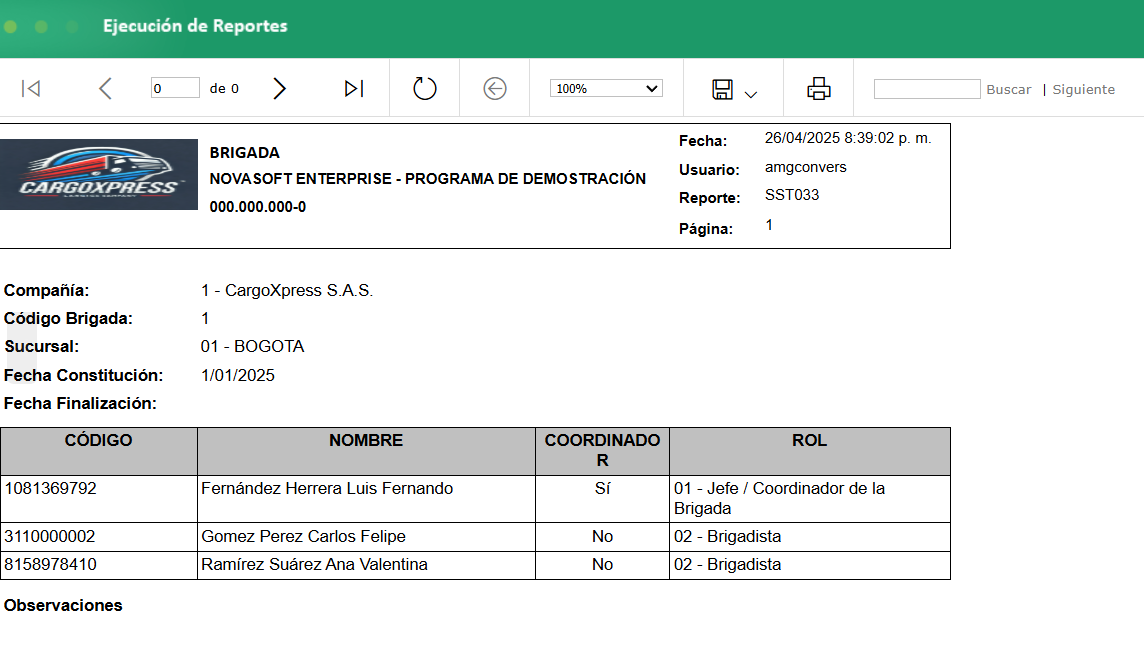Viewport: 1144px width, 661px height.
Task: Click the CargoXpress company logo
Action: tap(98, 173)
